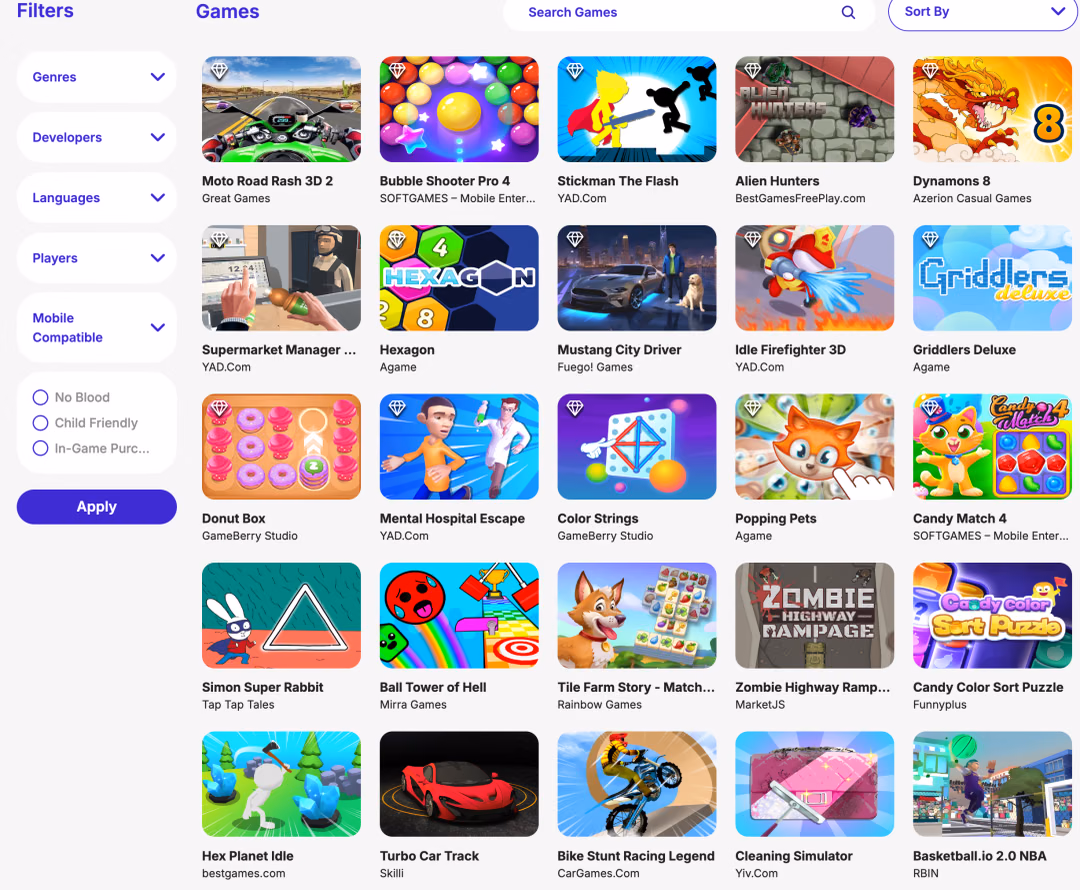Screen dimensions: 1080x890
Task: Open the Languages filter dropdown
Action: (96, 198)
